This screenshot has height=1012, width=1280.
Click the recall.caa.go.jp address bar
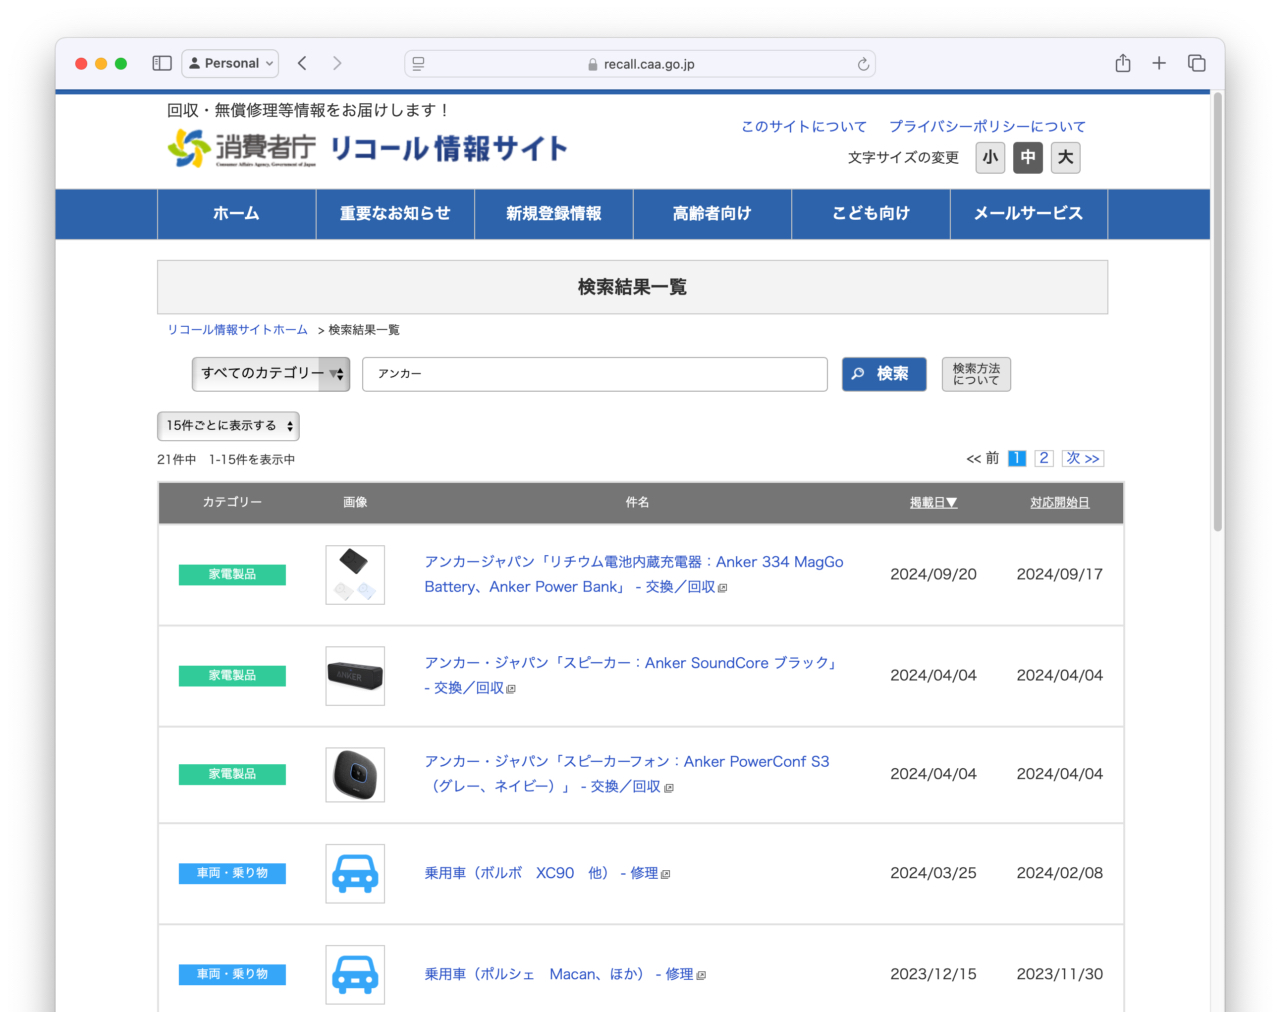pyautogui.click(x=640, y=64)
